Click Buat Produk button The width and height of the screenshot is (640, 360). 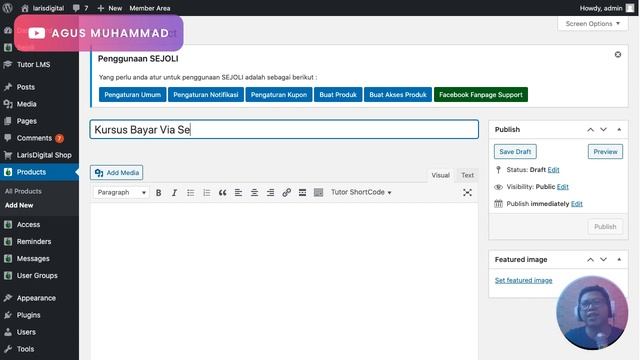(x=338, y=95)
